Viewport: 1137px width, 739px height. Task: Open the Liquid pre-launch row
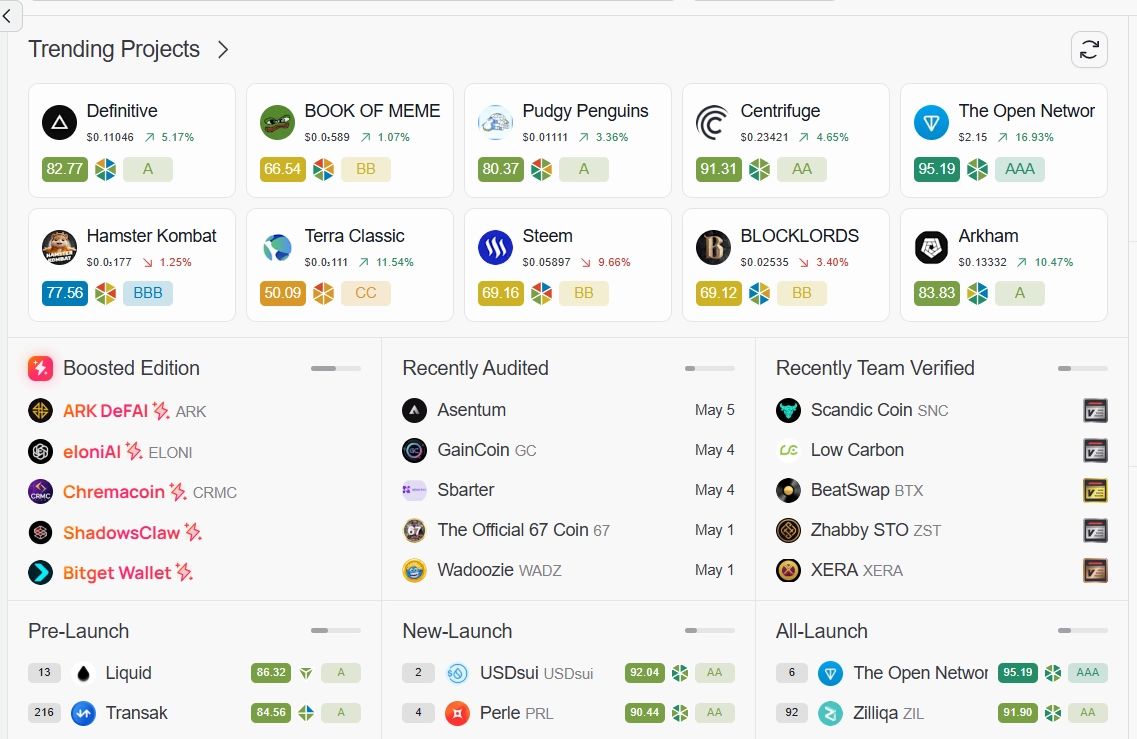194,673
